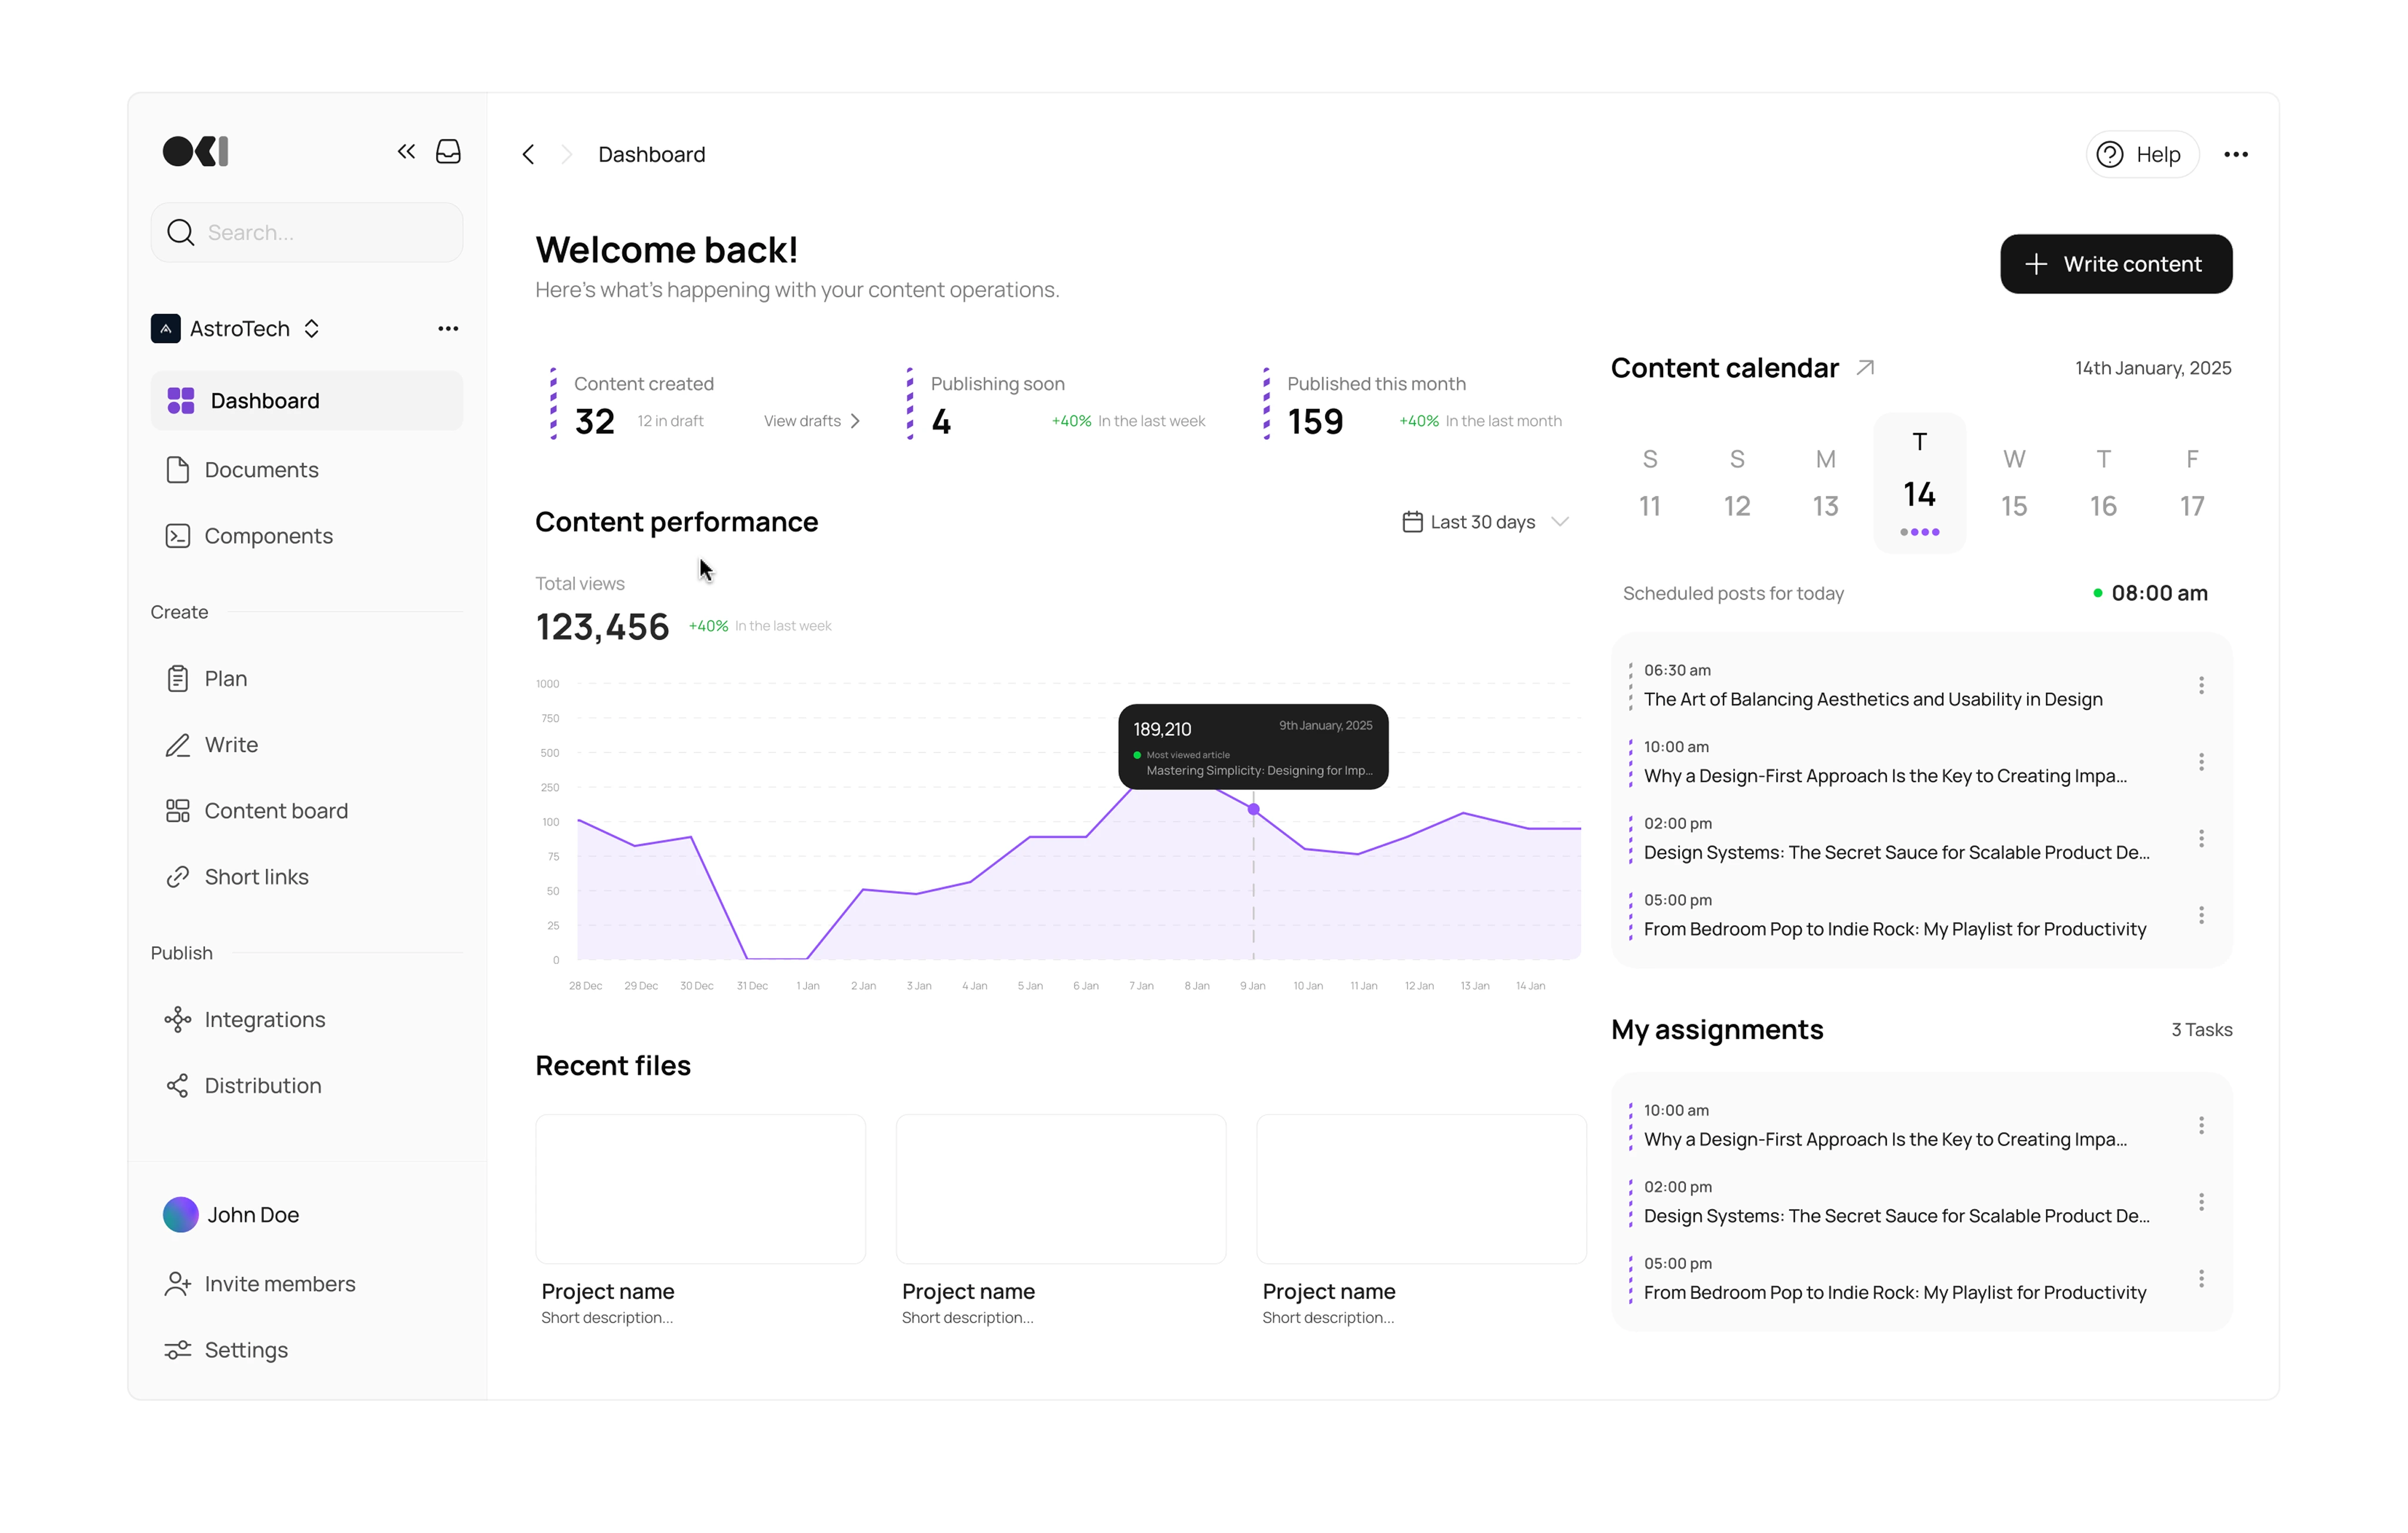2408x1533 pixels.
Task: Click the Dashboard breadcrumb title
Action: coord(651,154)
